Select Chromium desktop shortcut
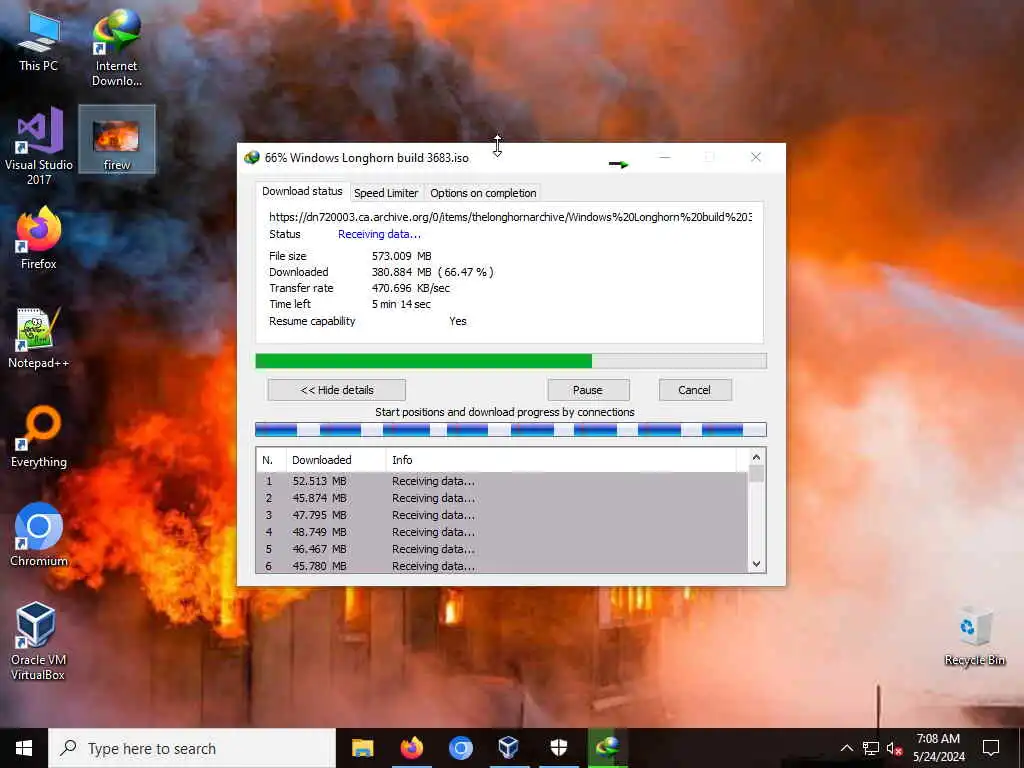This screenshot has width=1024, height=768. tap(39, 535)
